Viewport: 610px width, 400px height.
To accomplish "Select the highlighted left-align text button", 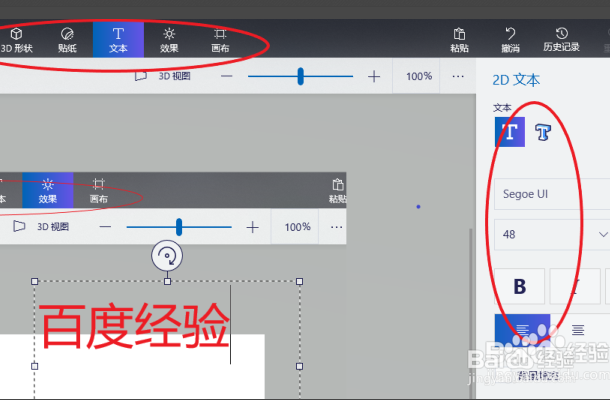I will [x=522, y=330].
